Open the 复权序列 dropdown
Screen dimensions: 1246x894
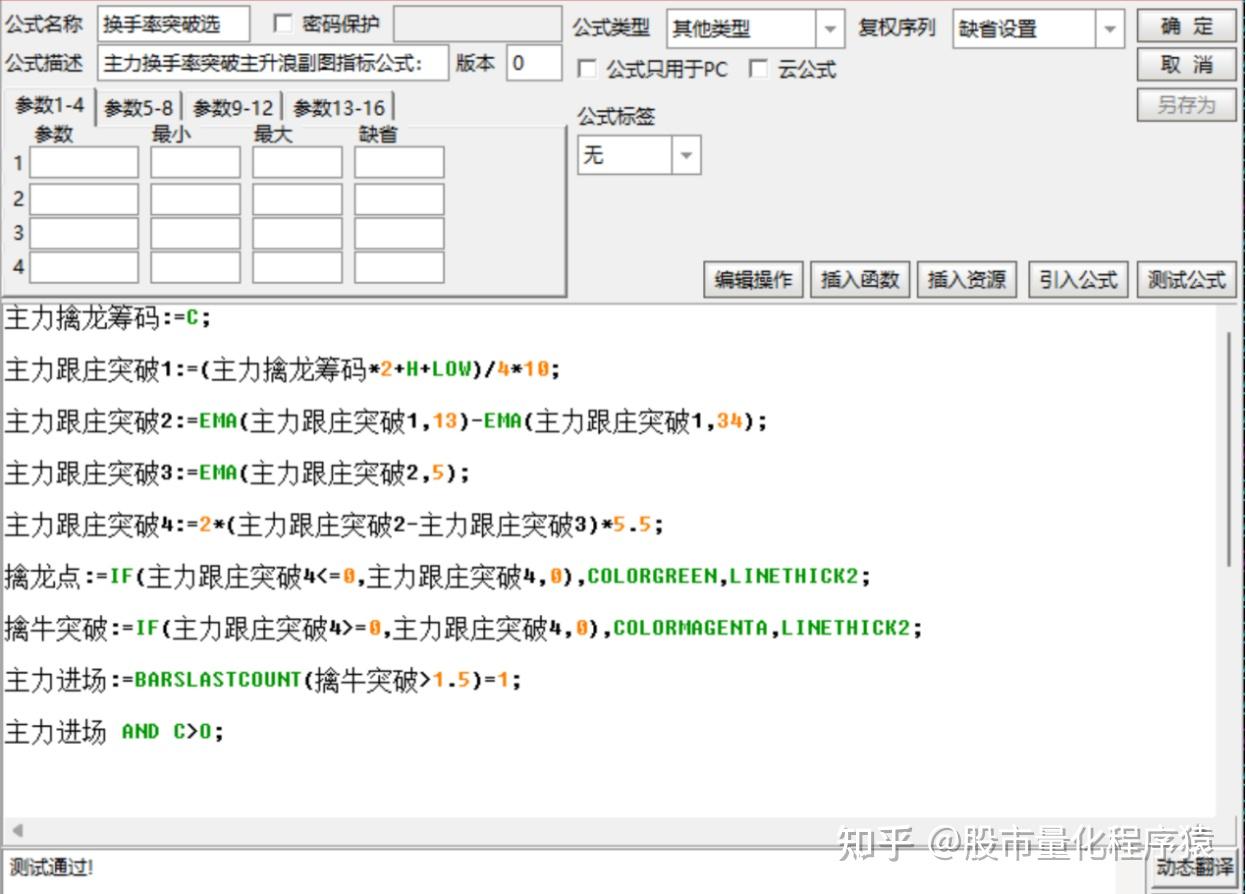pyautogui.click(x=1109, y=29)
